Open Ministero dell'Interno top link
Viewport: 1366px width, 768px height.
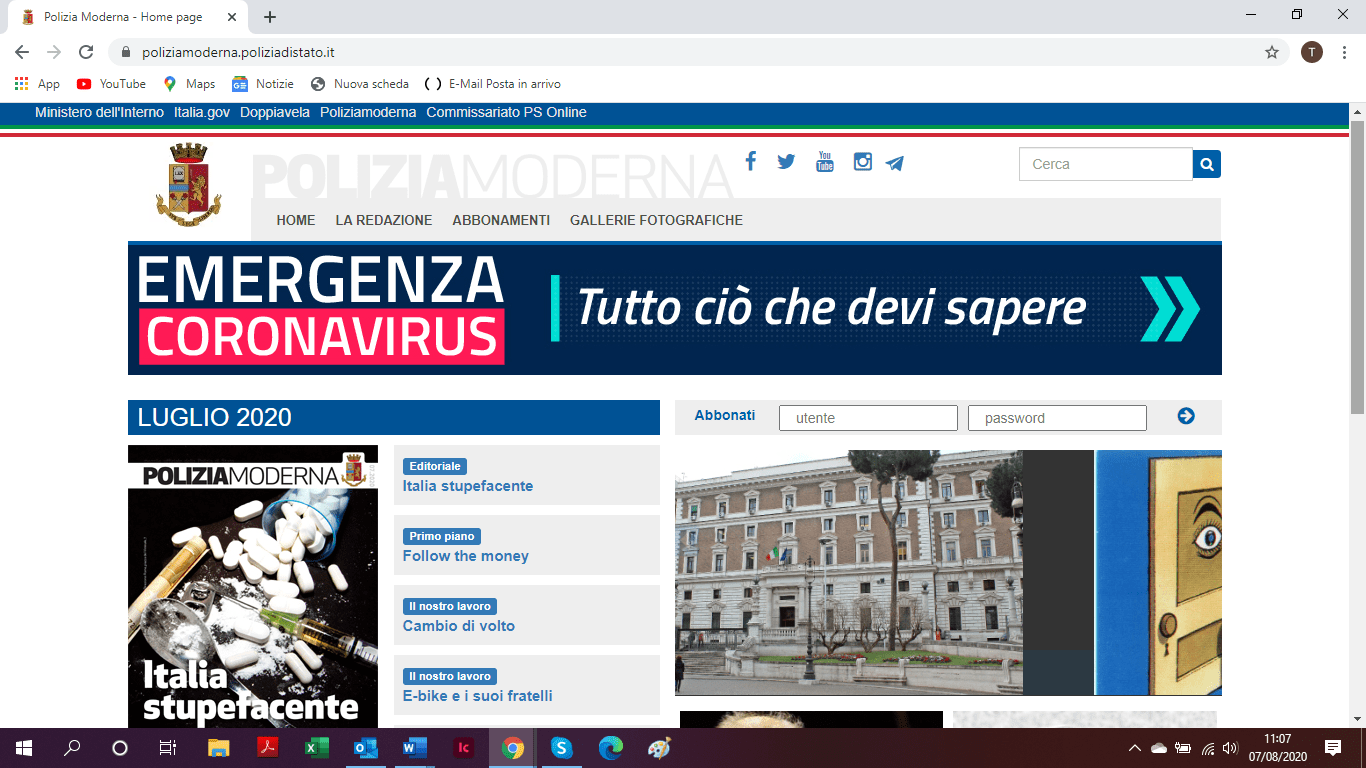99,112
